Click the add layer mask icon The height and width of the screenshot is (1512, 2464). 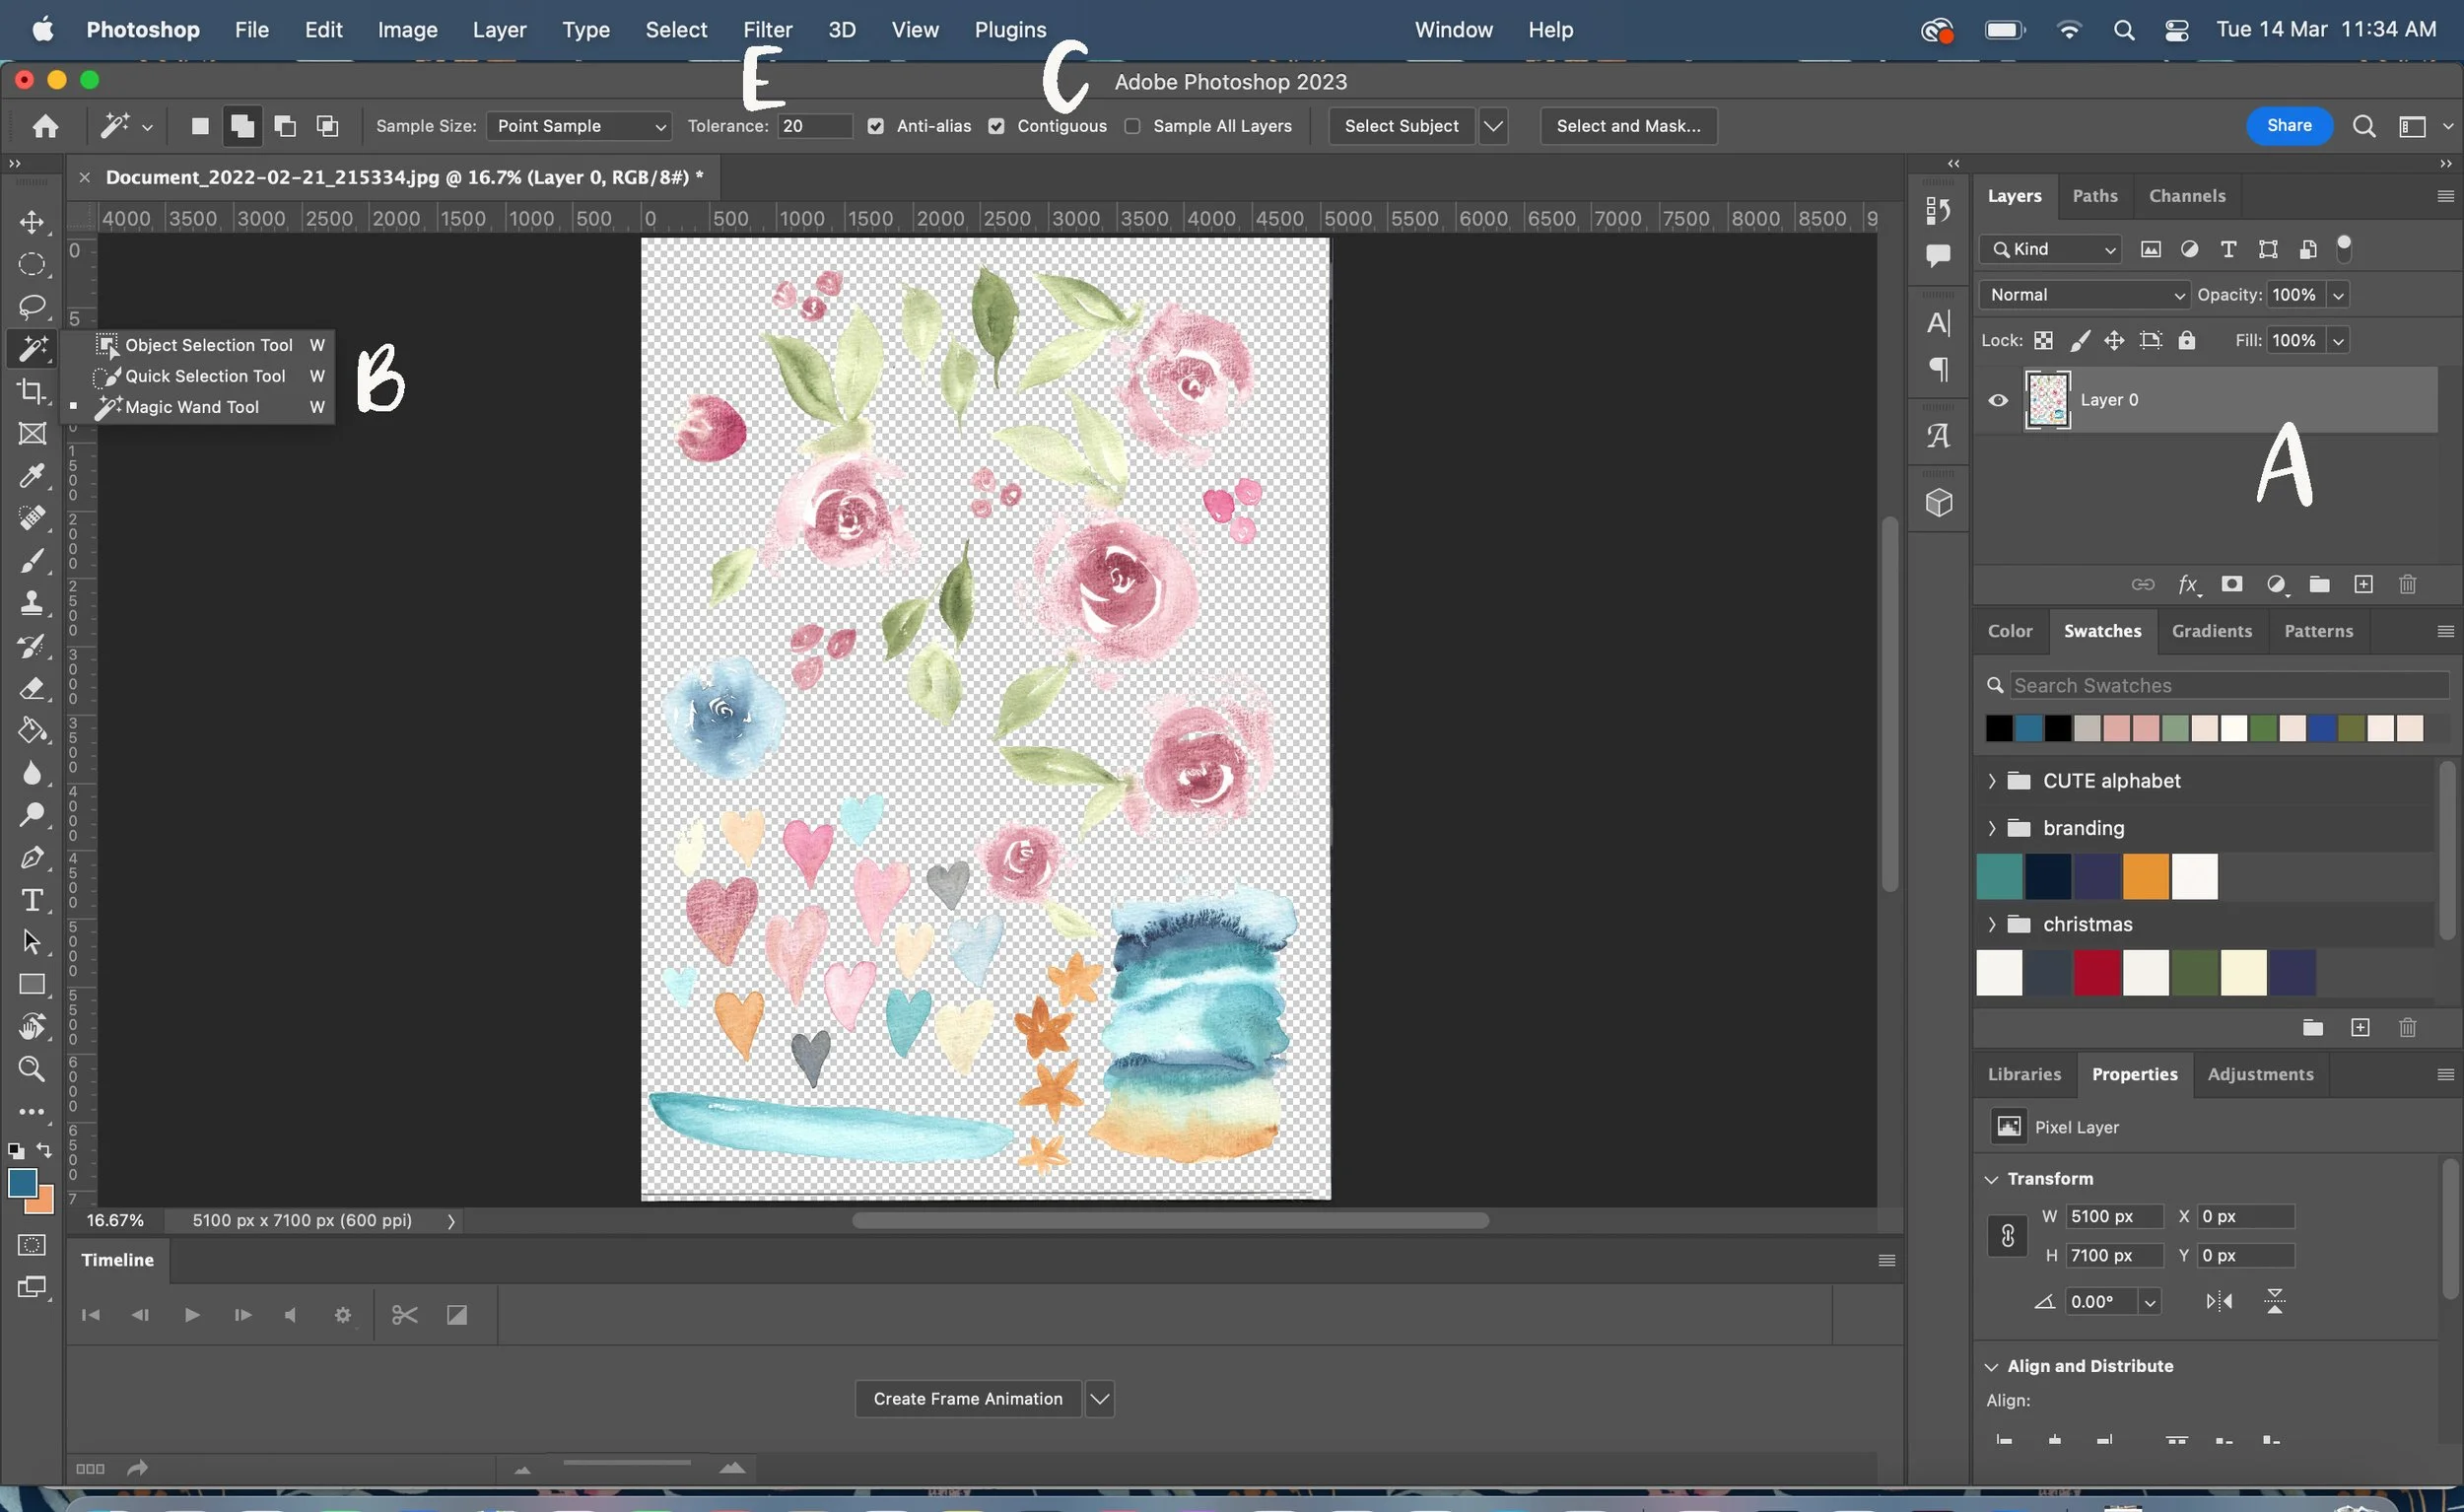[x=2231, y=585]
